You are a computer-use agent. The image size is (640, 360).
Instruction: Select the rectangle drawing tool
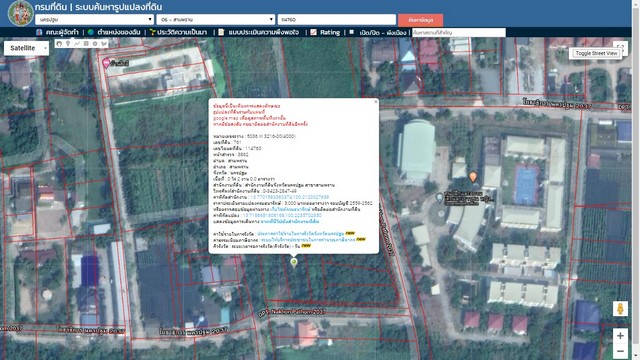(x=86, y=44)
